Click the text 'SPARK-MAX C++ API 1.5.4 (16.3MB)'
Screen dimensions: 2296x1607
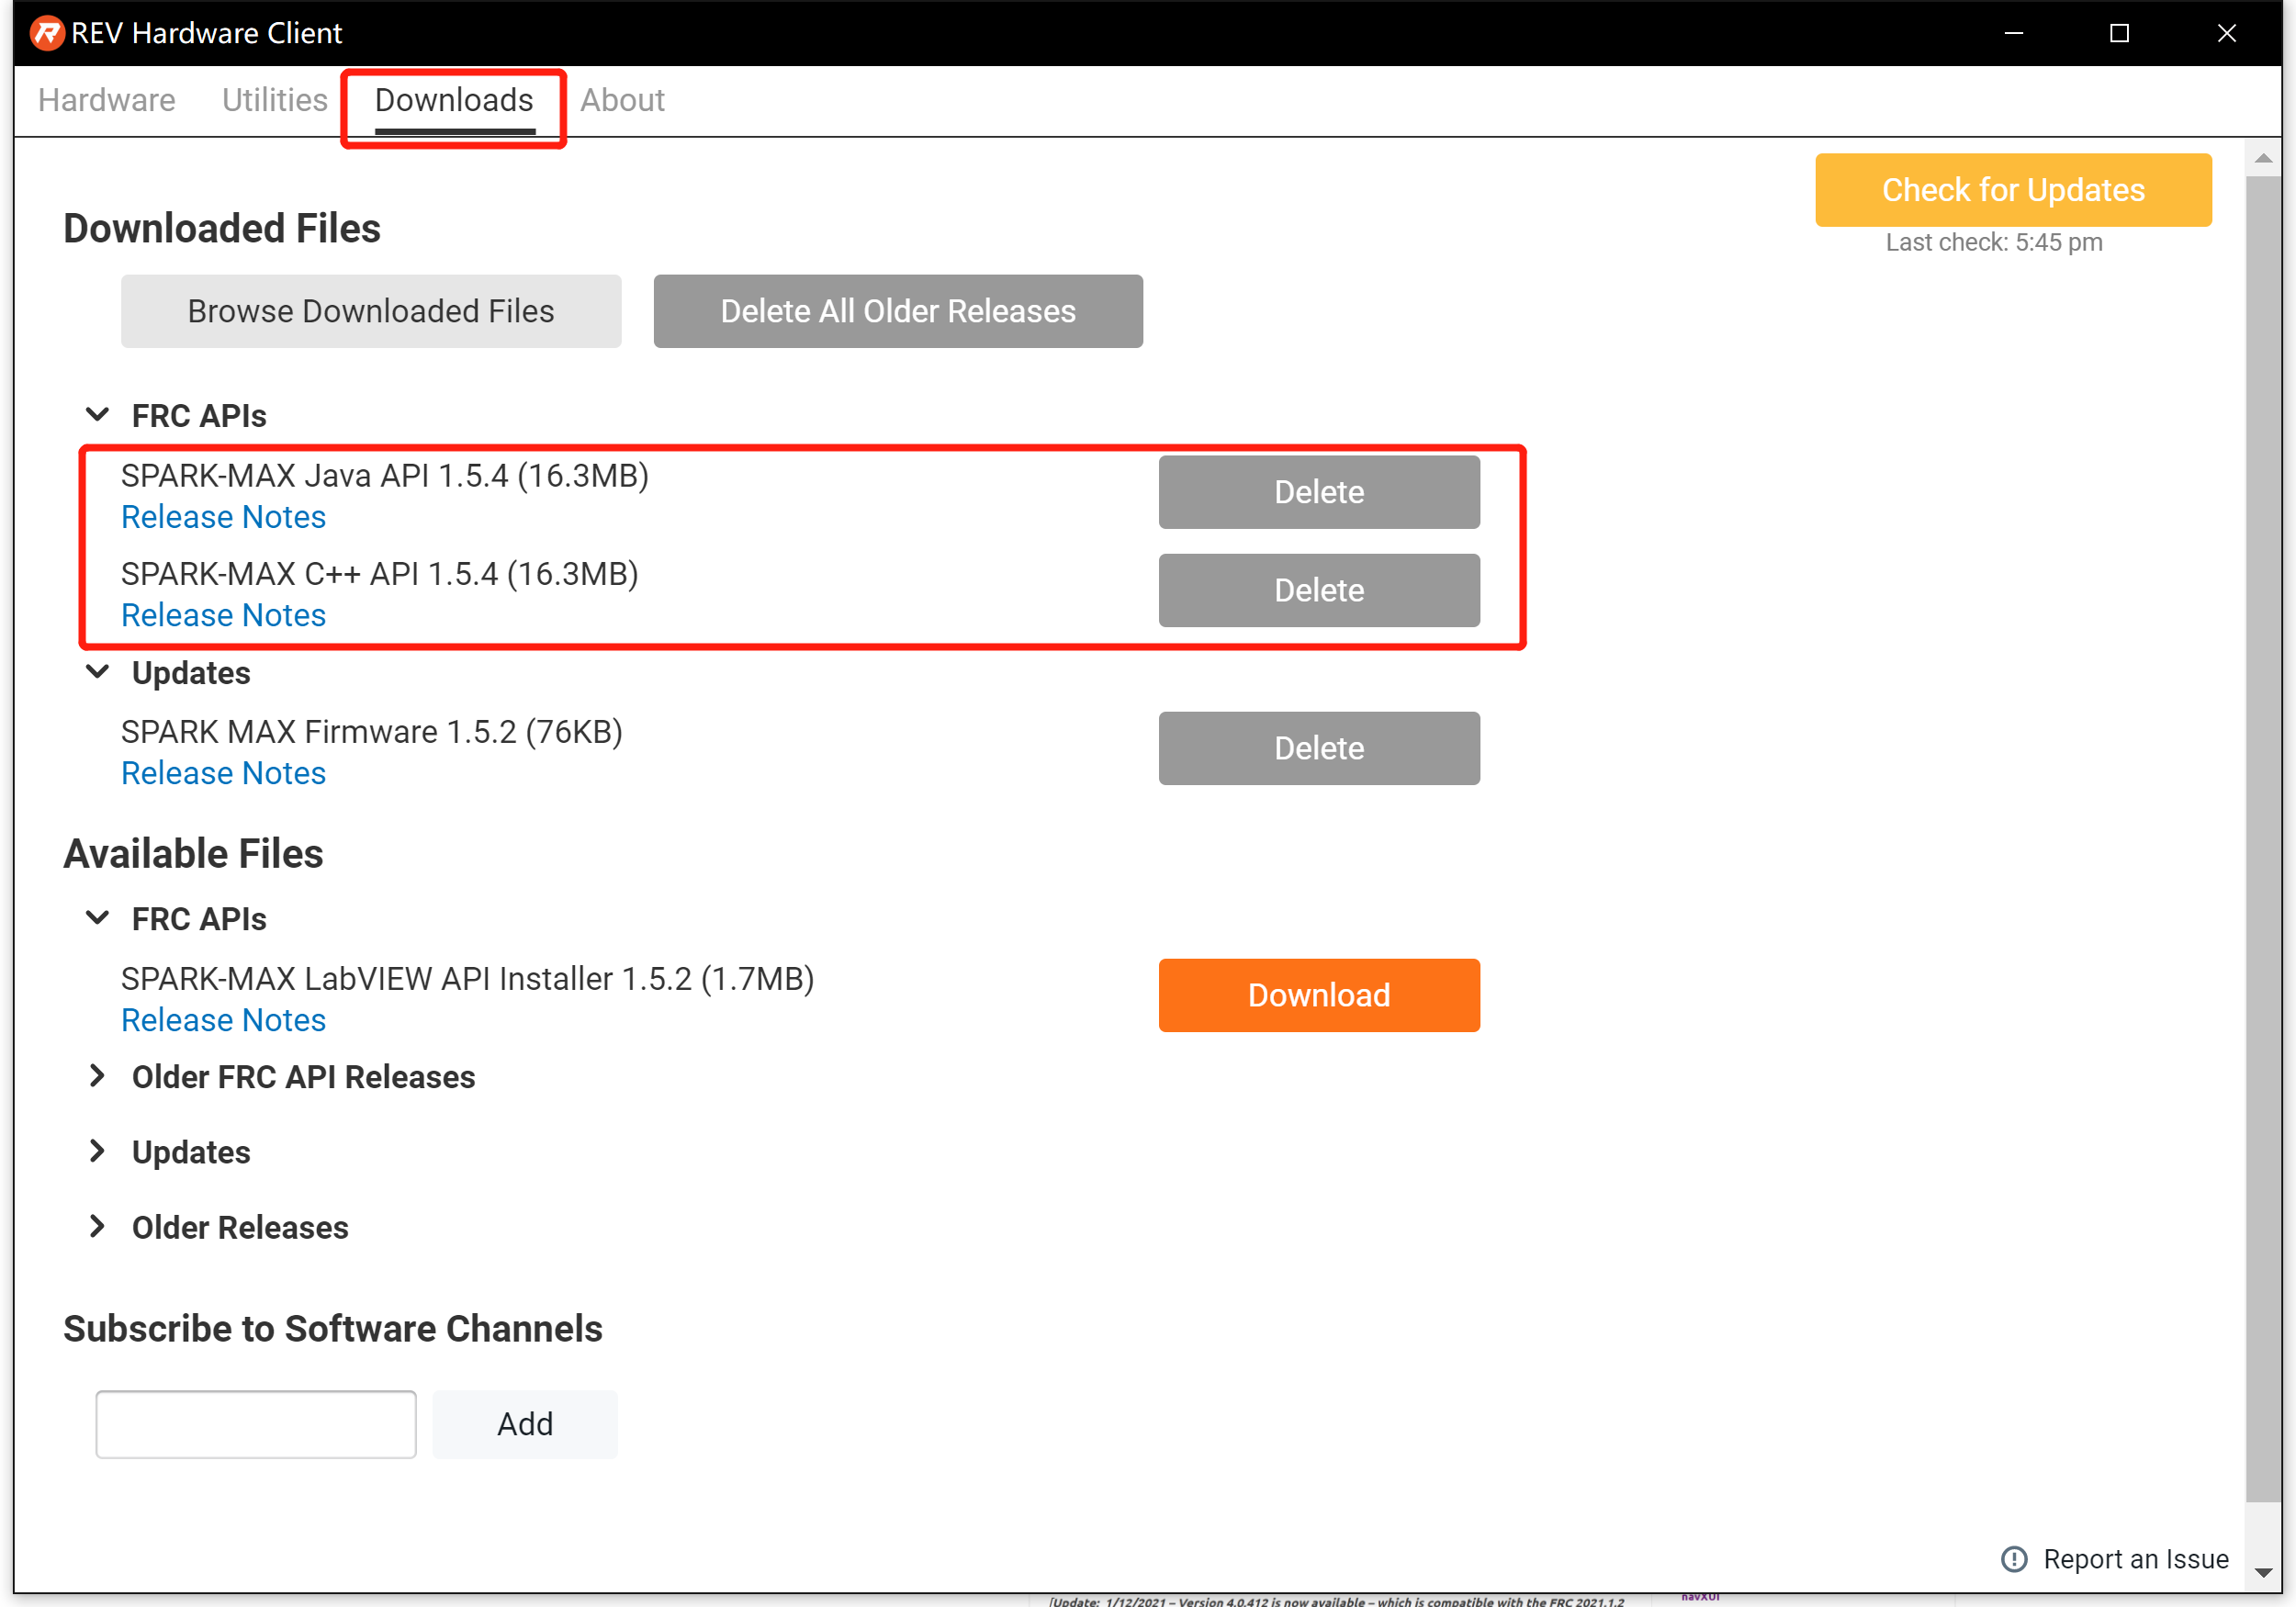tap(380, 573)
